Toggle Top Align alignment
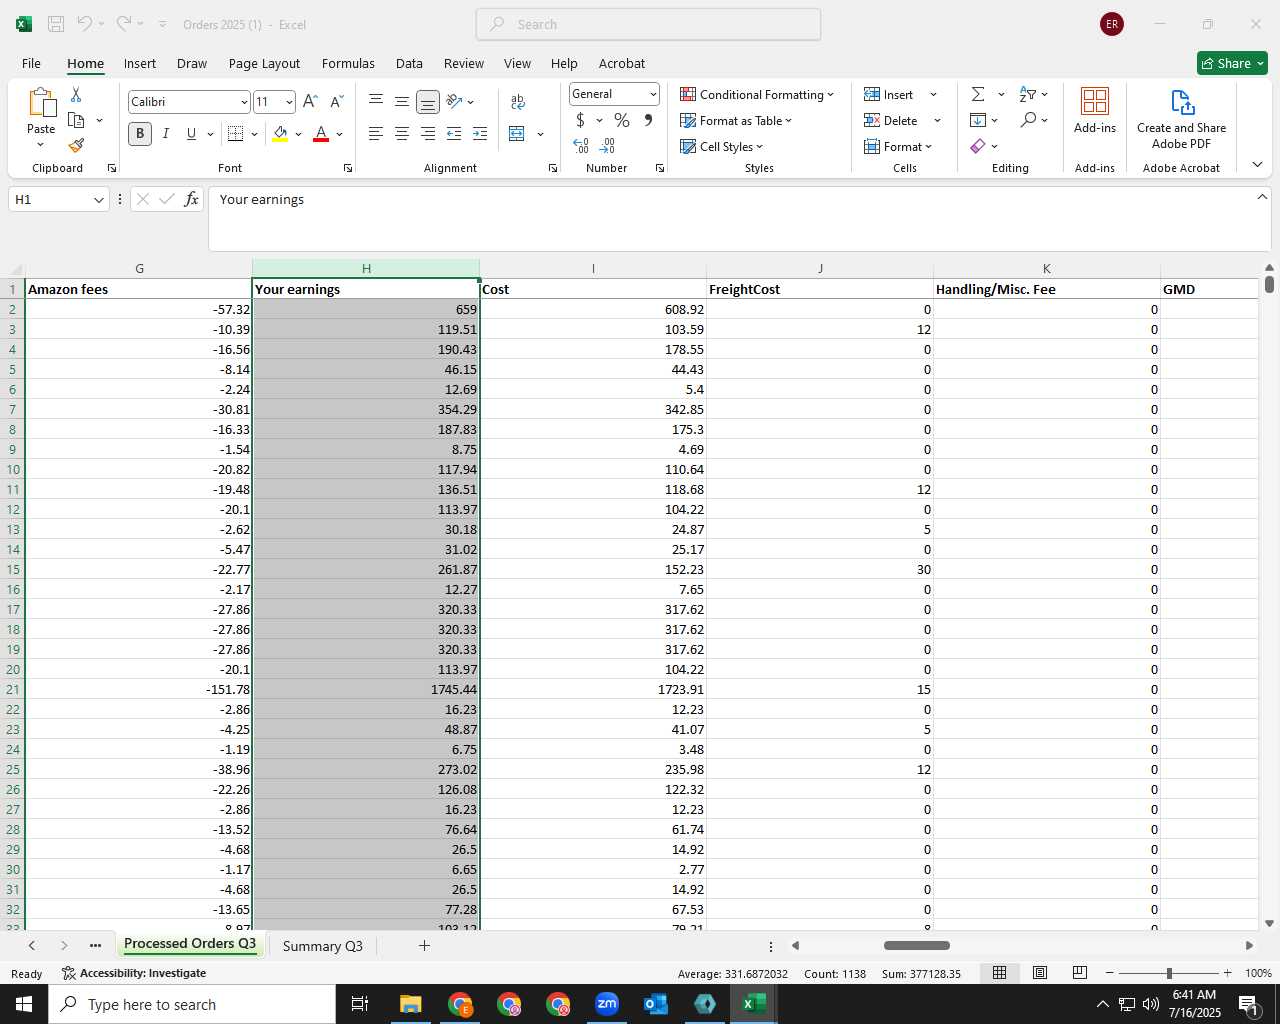 coord(376,101)
